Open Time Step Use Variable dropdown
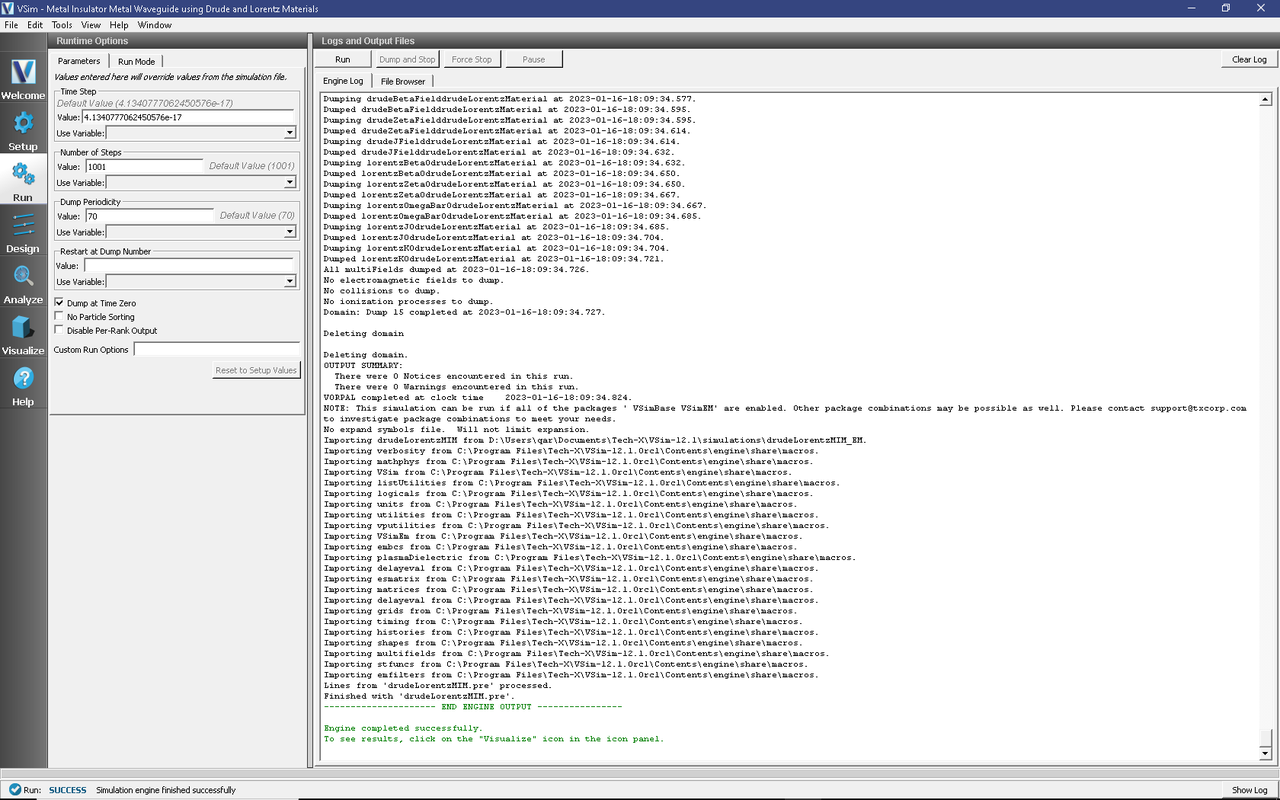 pyautogui.click(x=201, y=132)
